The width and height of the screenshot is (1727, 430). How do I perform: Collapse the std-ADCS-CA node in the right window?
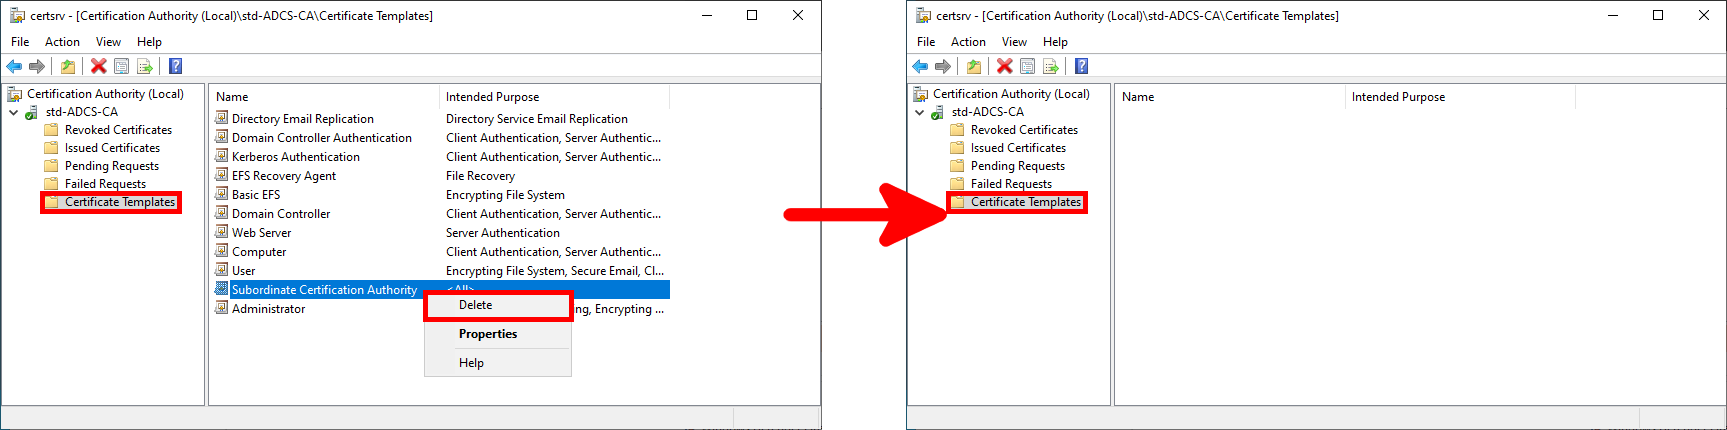[920, 112]
